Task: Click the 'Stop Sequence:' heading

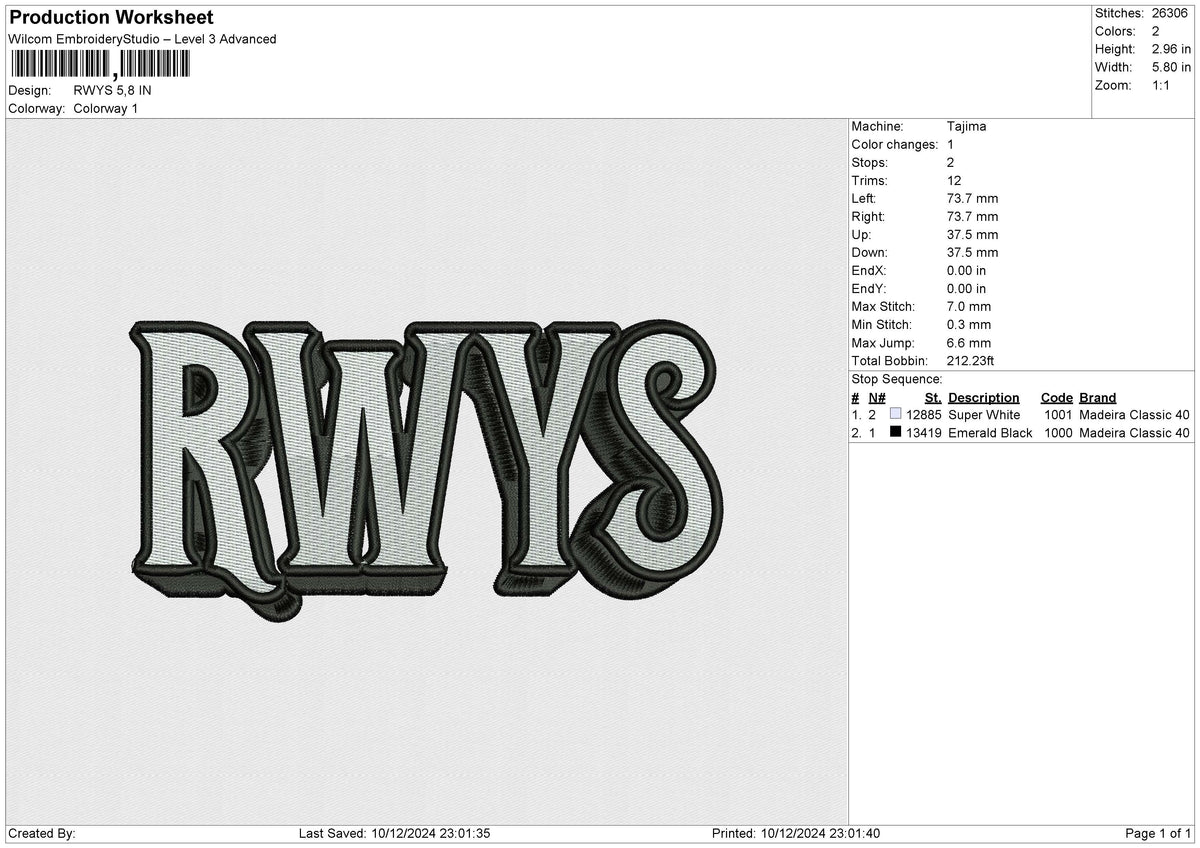Action: [x=897, y=379]
